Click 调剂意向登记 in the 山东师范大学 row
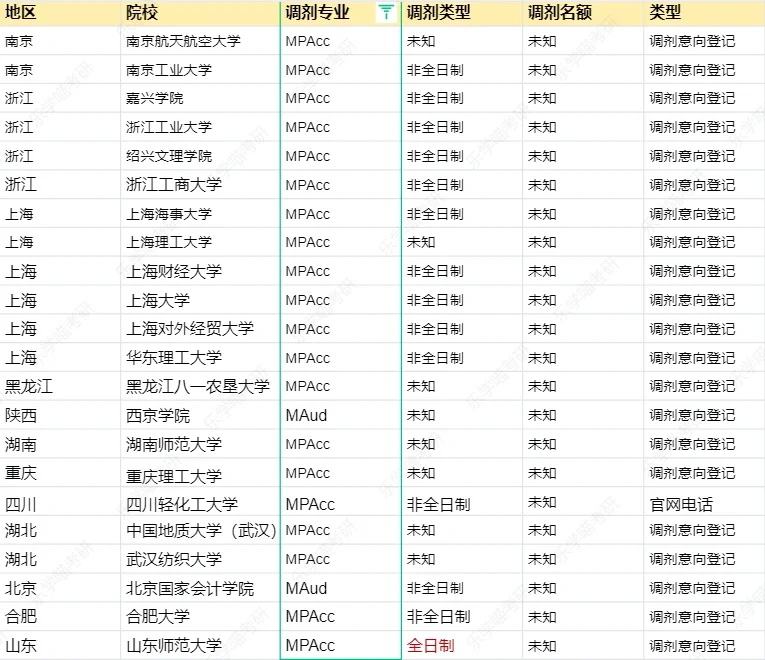Viewport: 765px width, 660px height. coord(692,646)
